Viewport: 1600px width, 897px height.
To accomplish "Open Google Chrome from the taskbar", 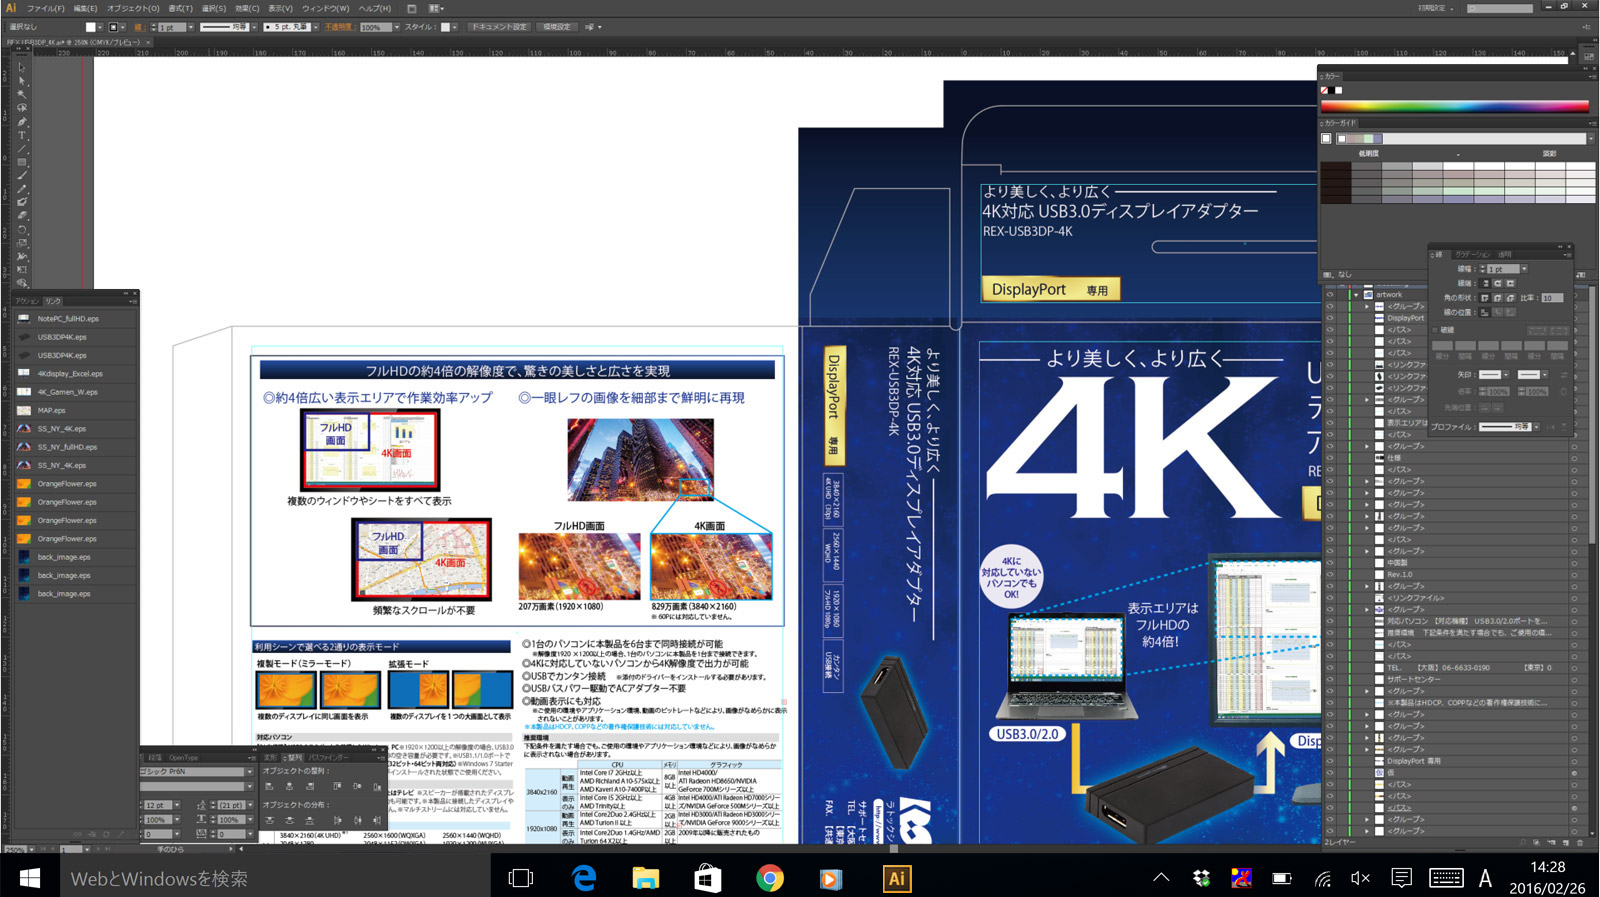I will point(769,878).
